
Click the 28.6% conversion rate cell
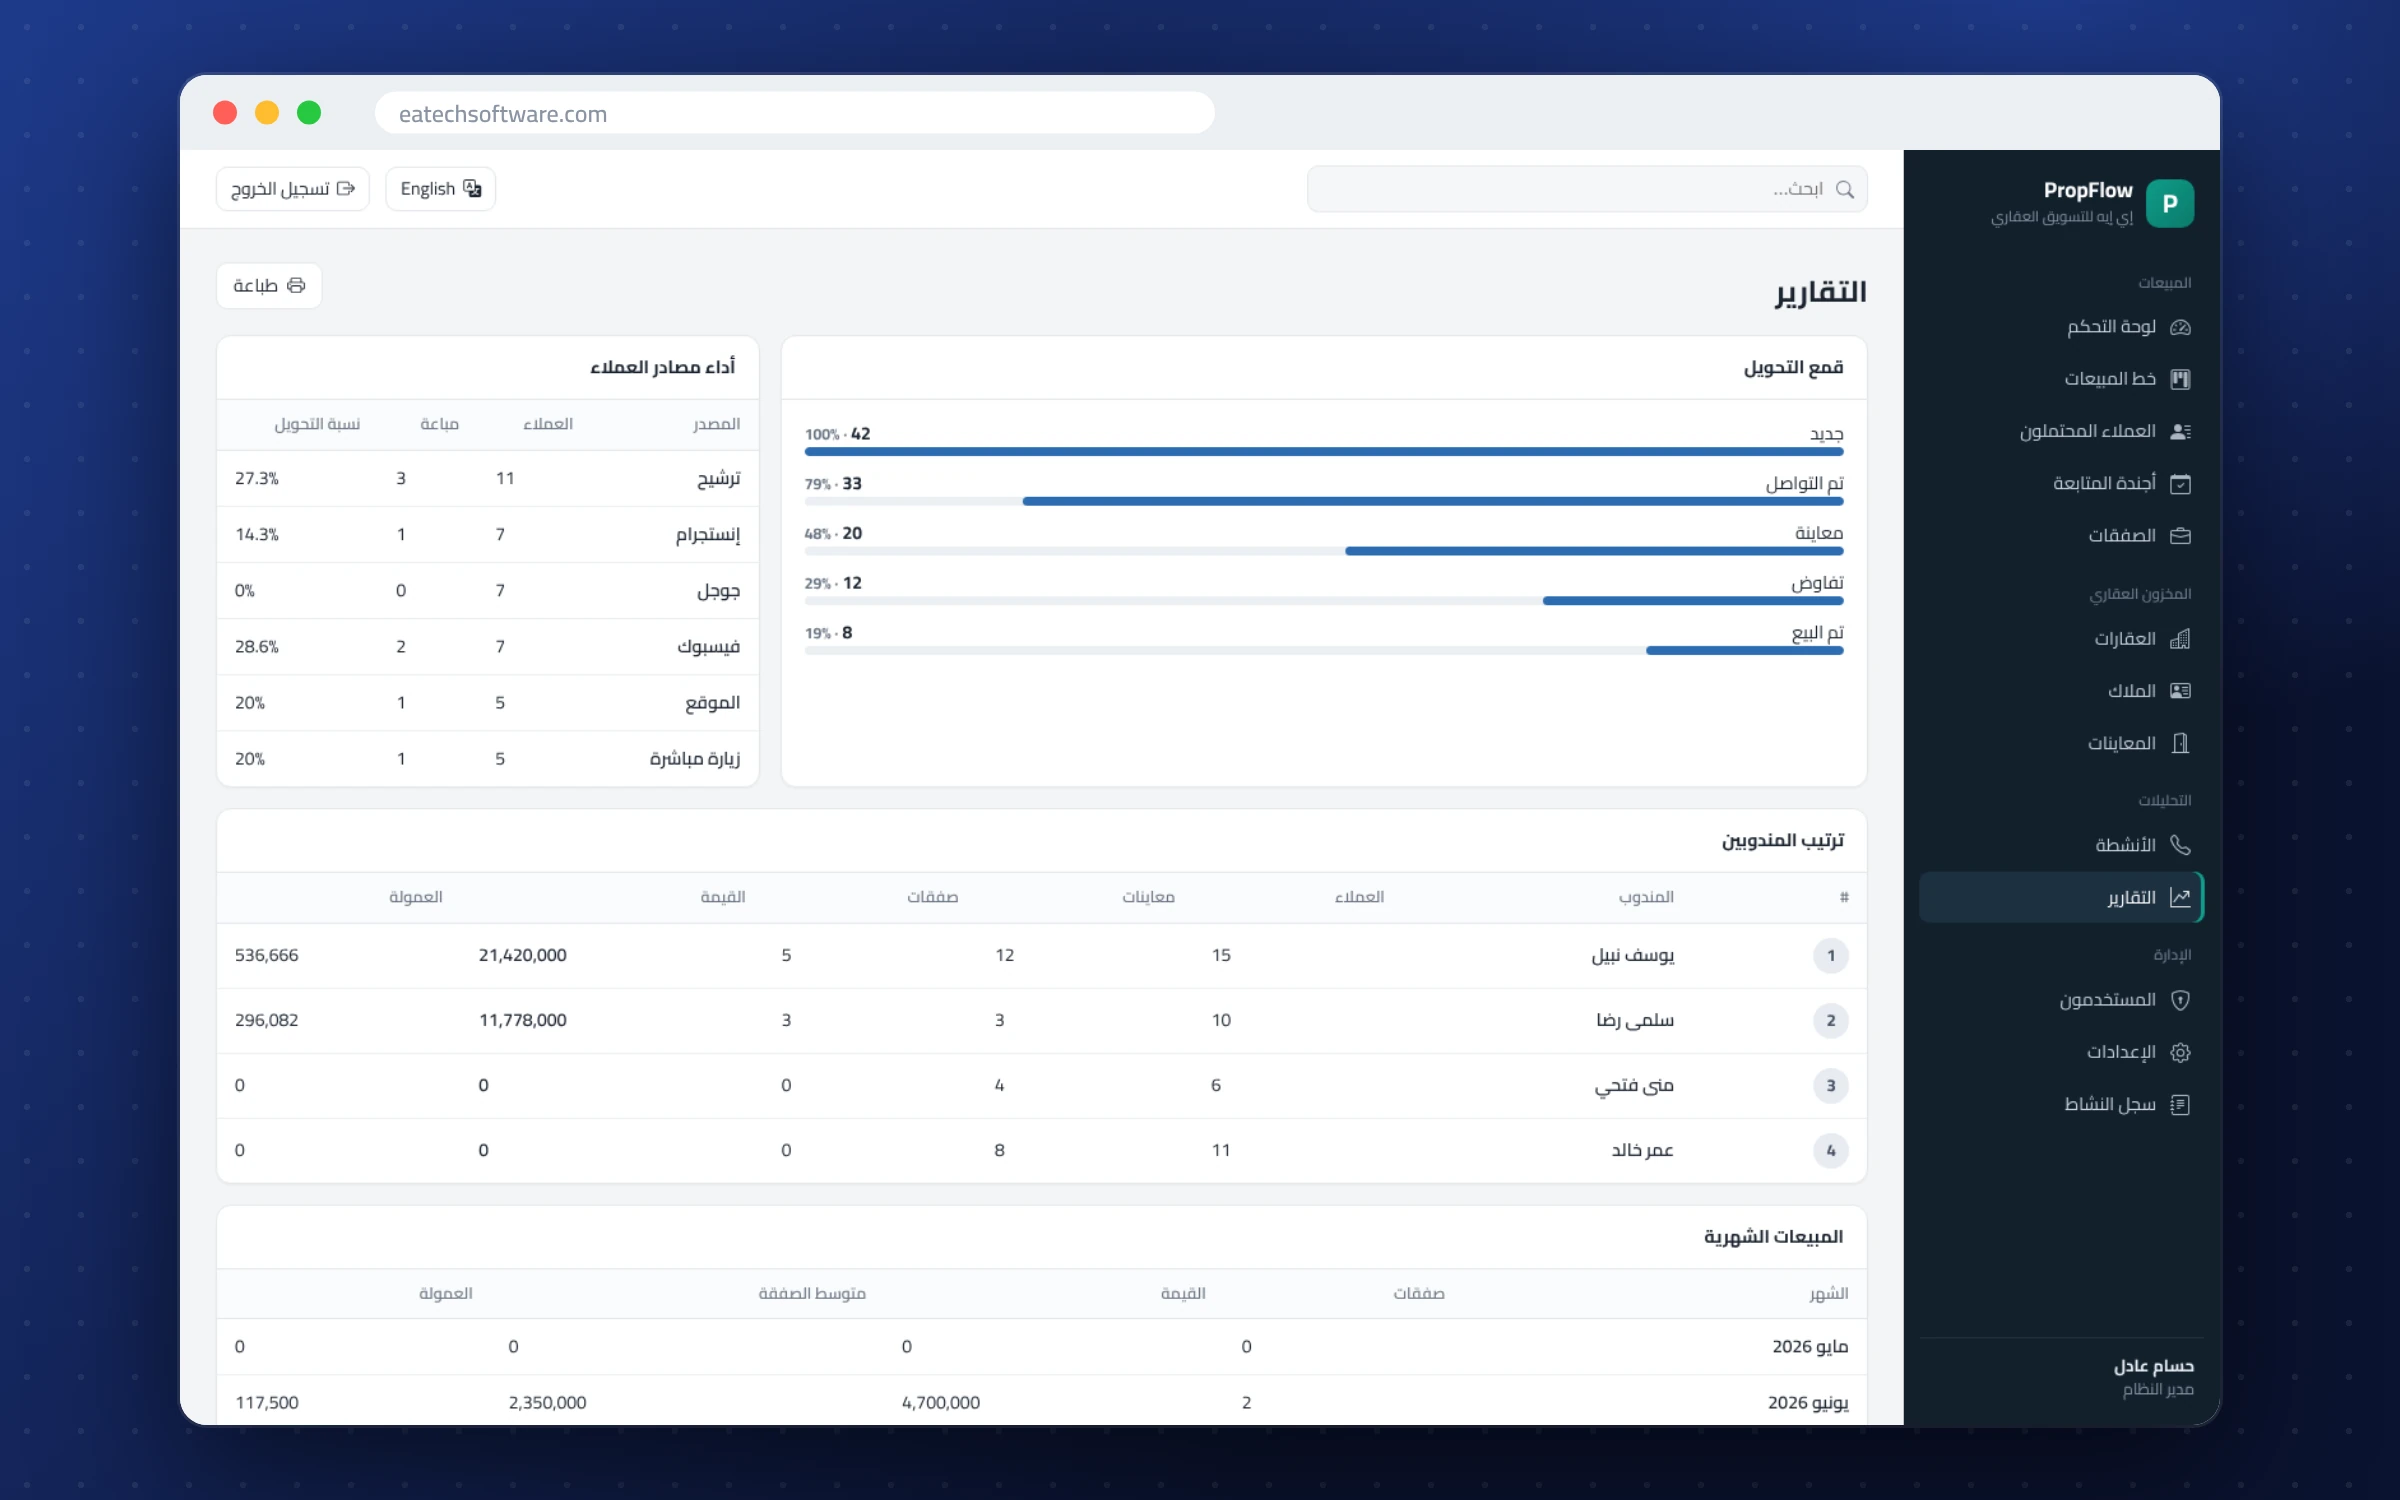pos(257,647)
